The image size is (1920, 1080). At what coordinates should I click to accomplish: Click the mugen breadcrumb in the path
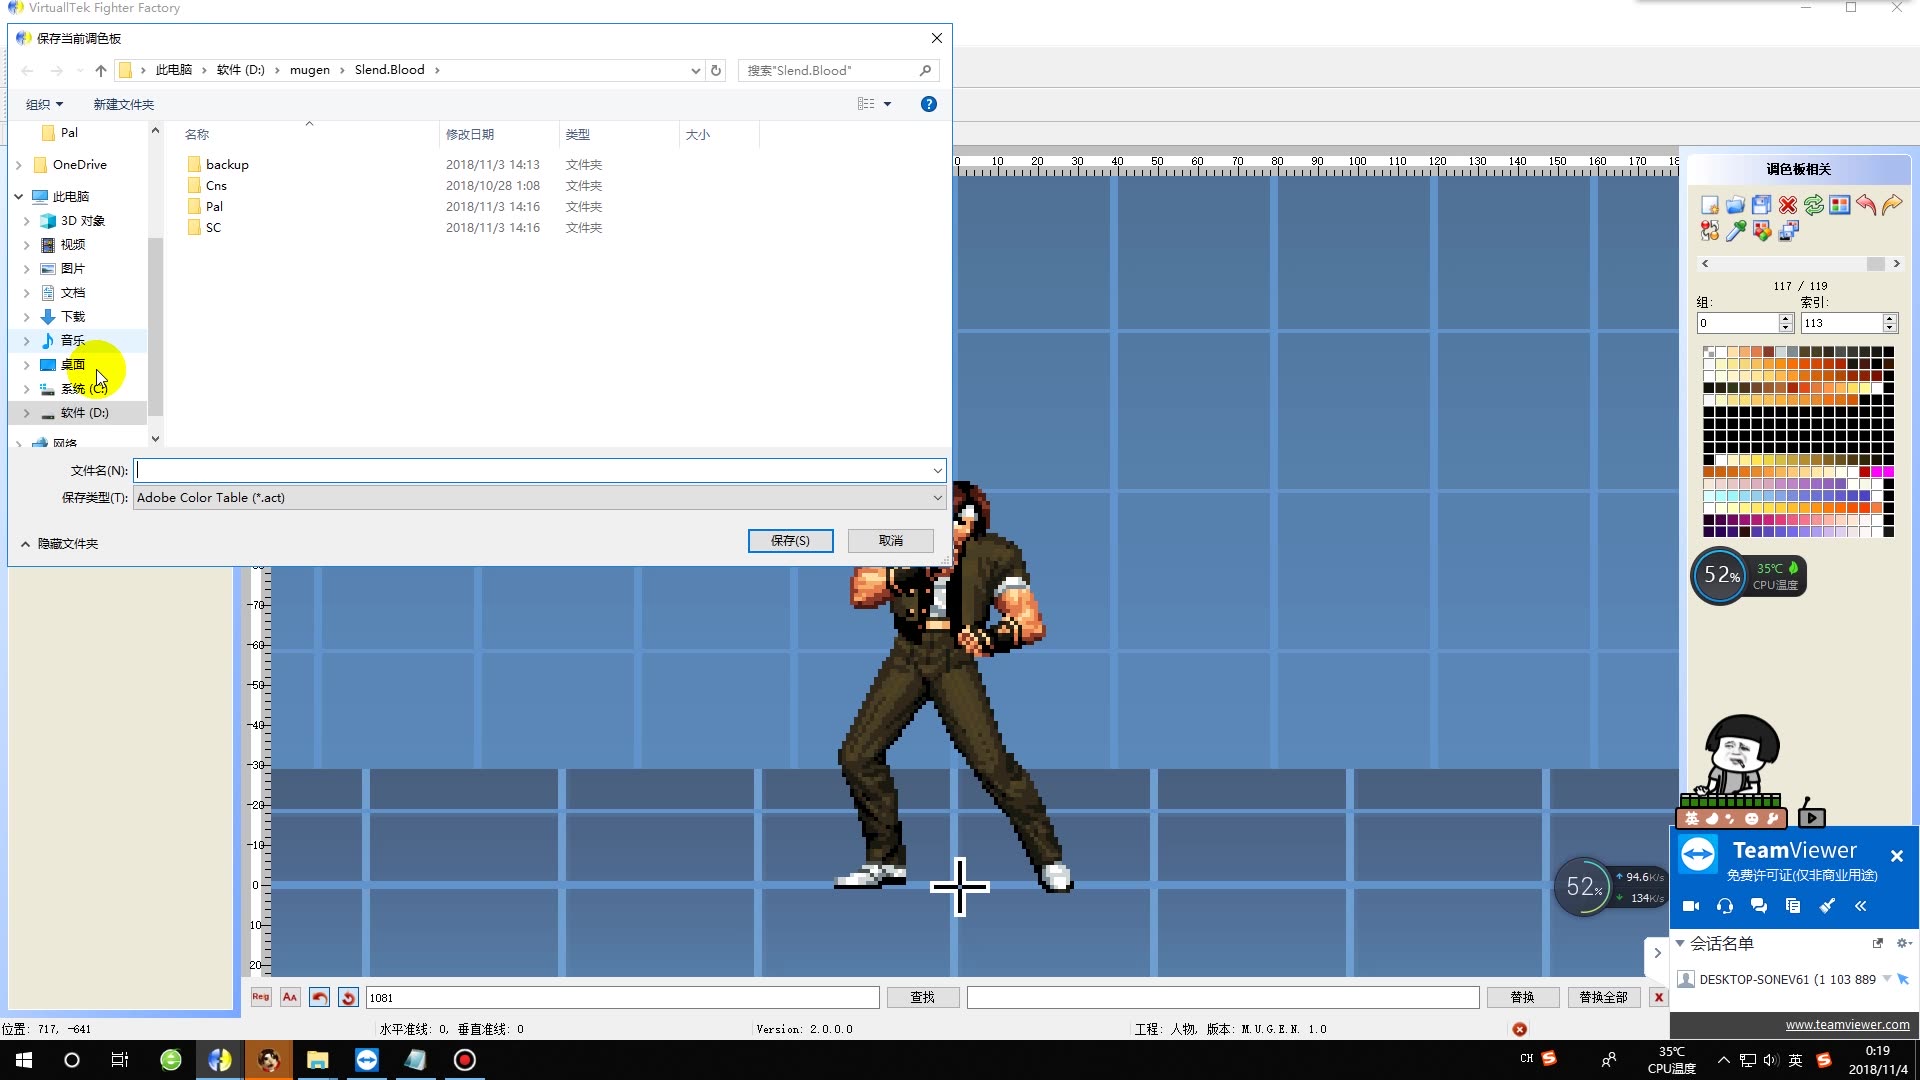(x=310, y=70)
